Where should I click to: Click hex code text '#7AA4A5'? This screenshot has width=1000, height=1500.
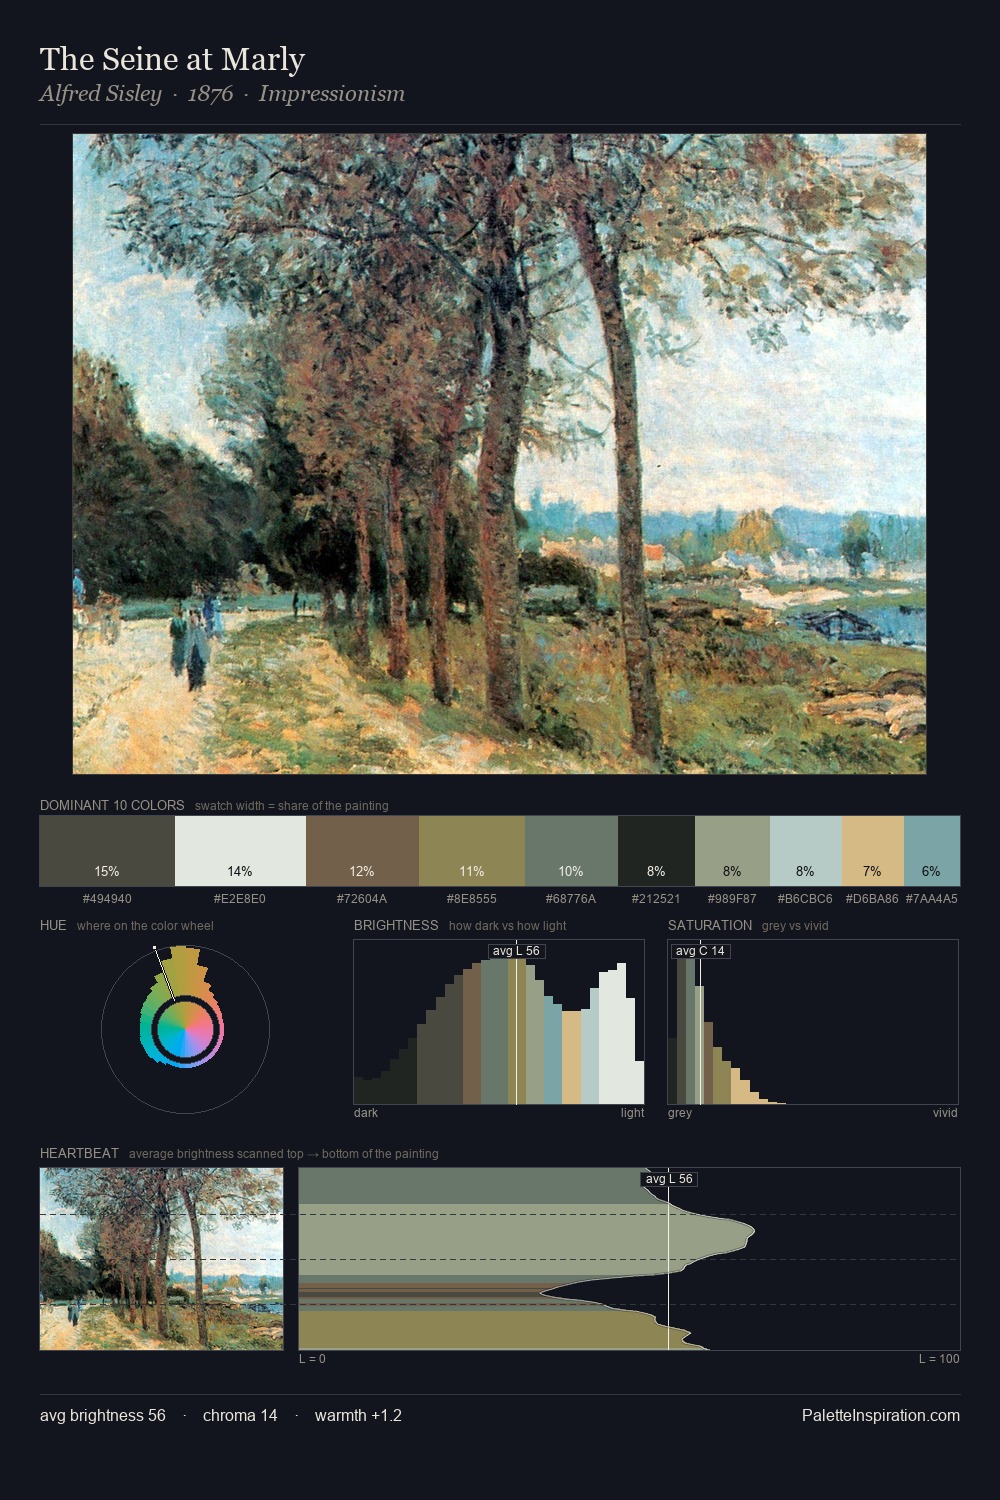[932, 899]
